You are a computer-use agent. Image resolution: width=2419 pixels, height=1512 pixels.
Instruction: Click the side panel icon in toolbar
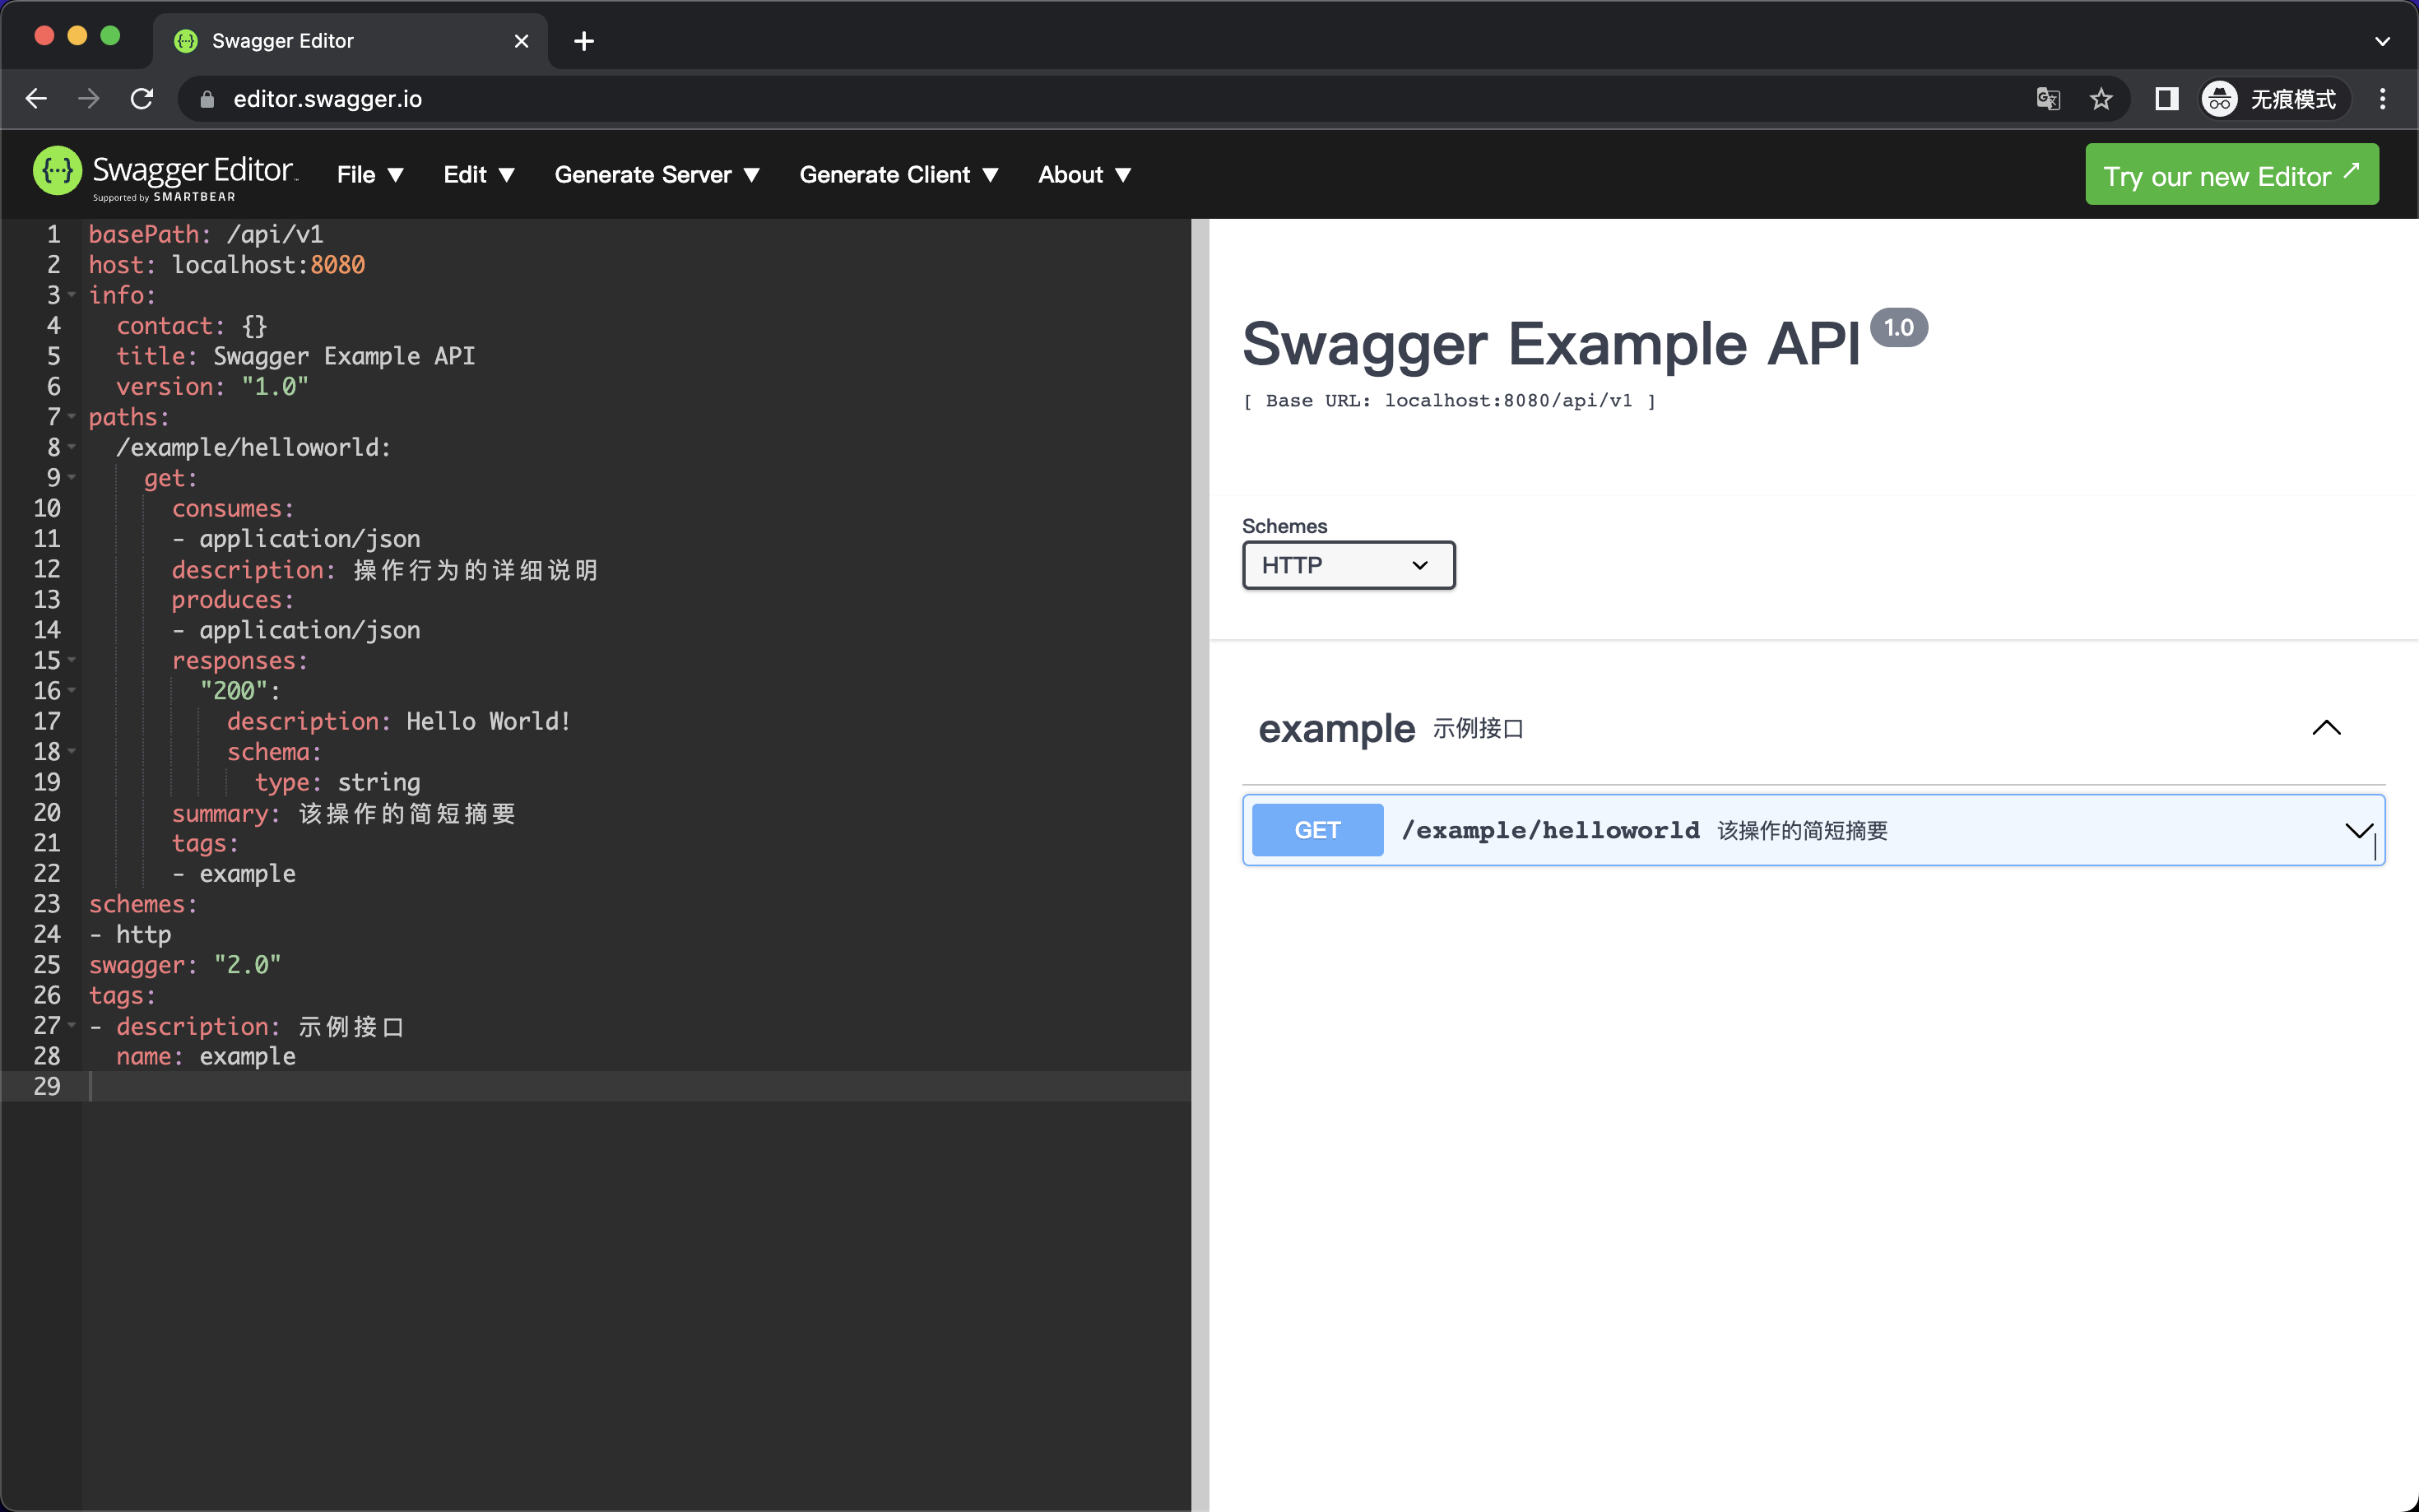pos(2165,98)
